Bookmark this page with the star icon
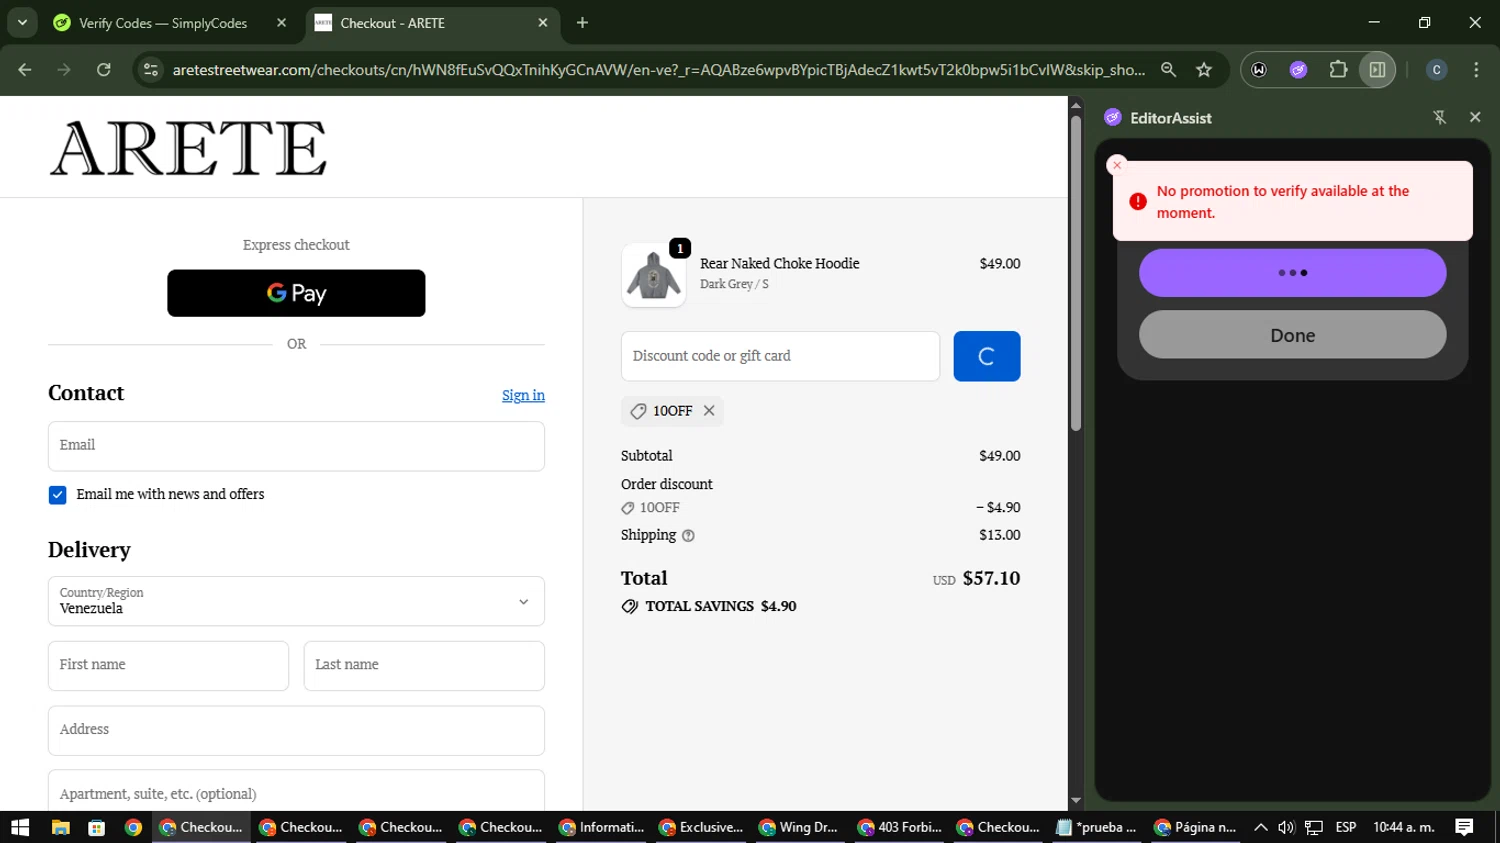The width and height of the screenshot is (1500, 843). tap(1204, 70)
